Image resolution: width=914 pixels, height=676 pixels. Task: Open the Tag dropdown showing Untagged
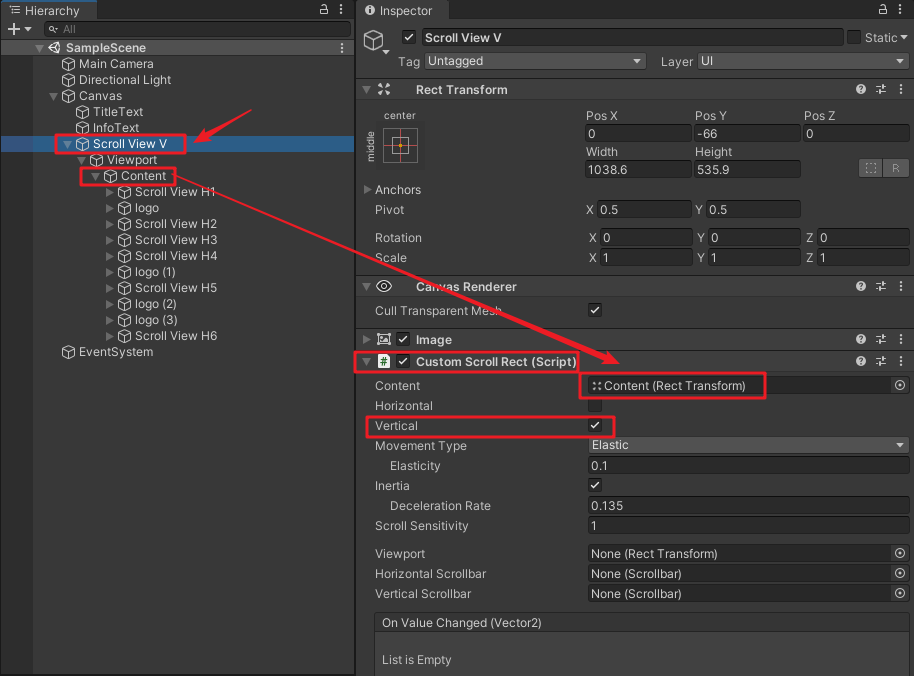pos(535,61)
